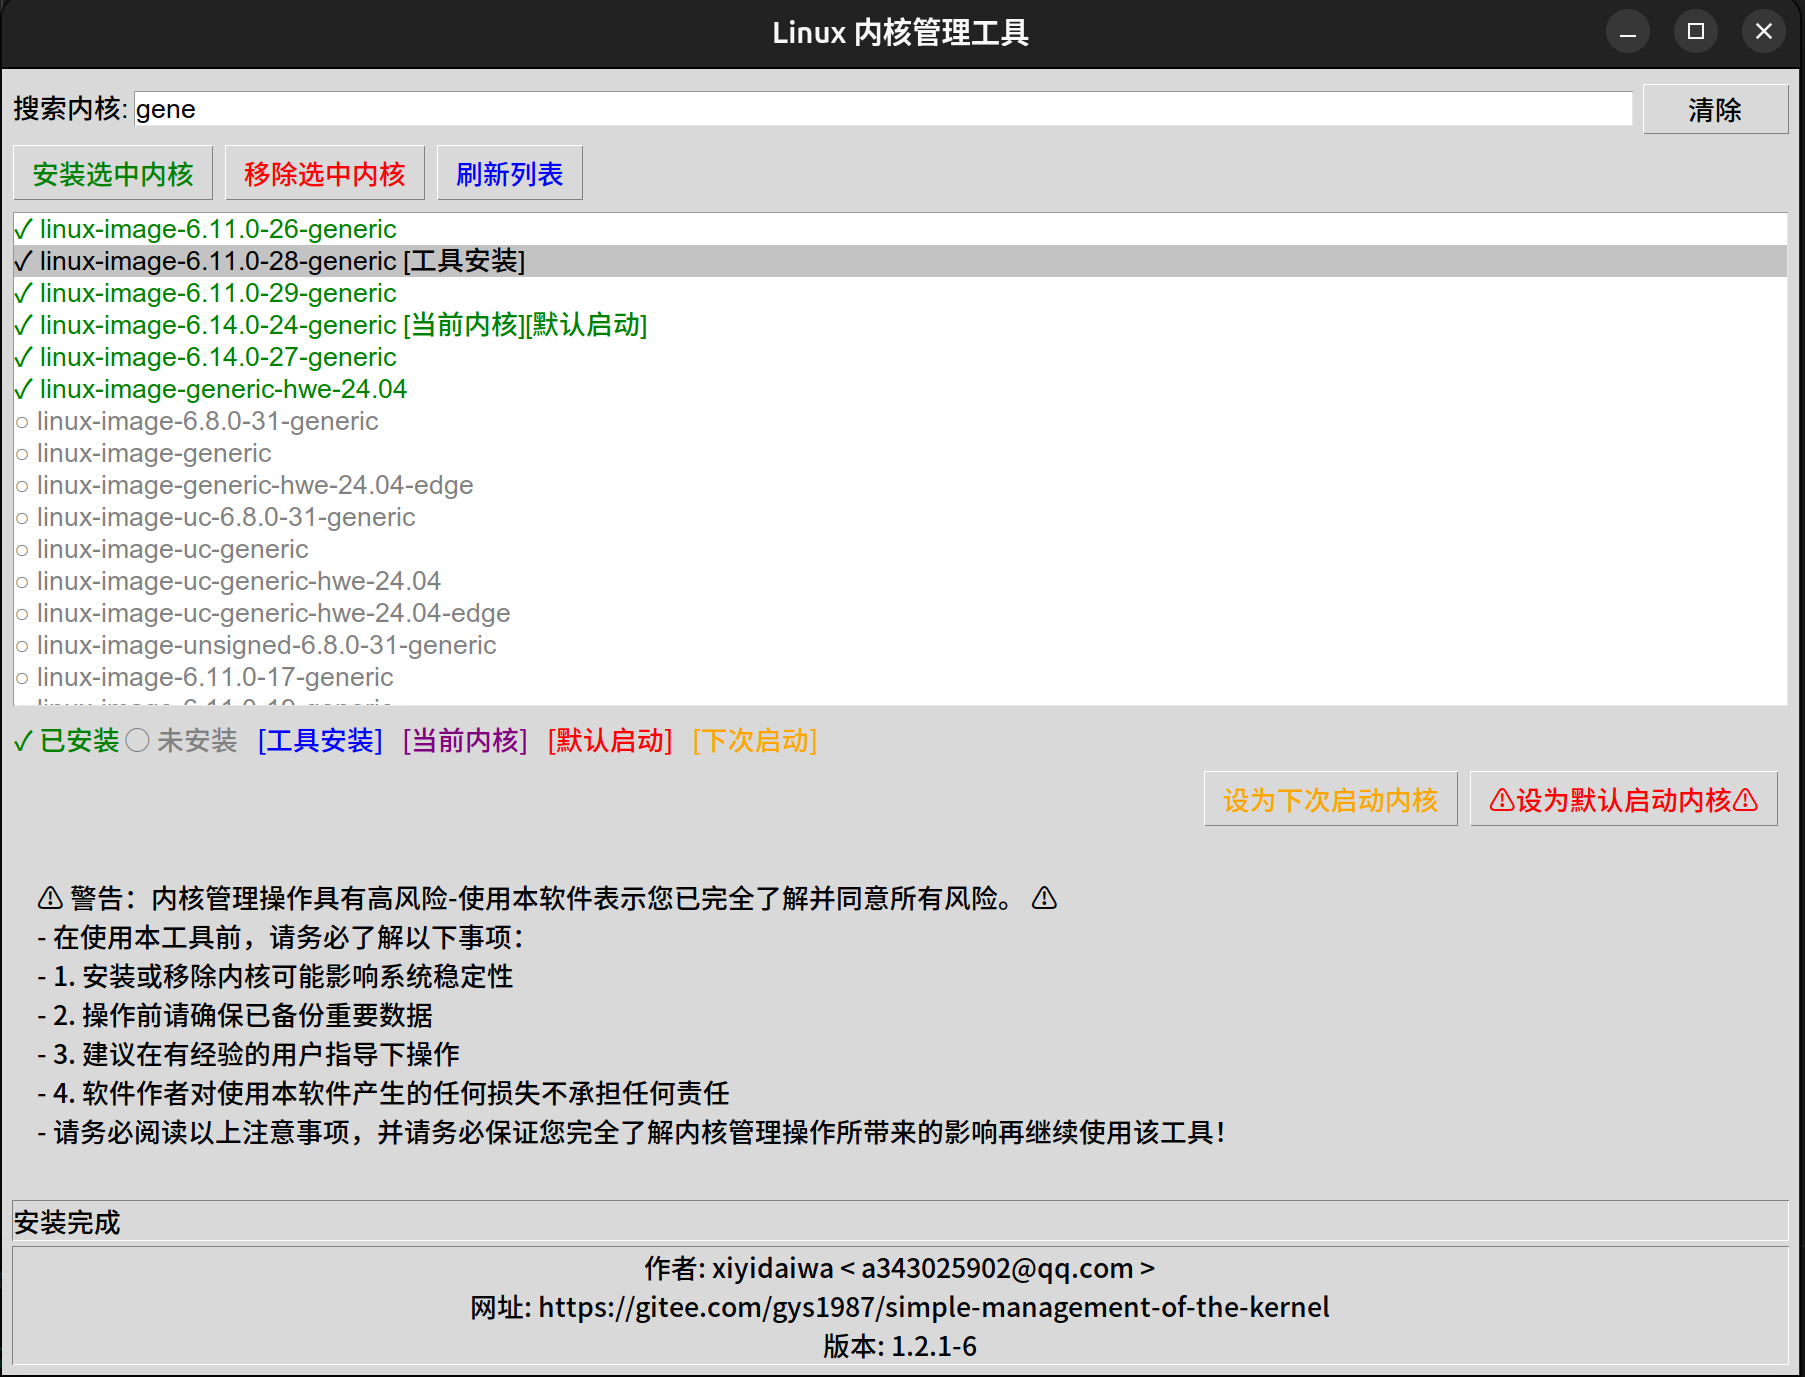The image size is (1805, 1377).
Task: Maximize the Linux 内核管理工具 window
Action: tap(1696, 32)
